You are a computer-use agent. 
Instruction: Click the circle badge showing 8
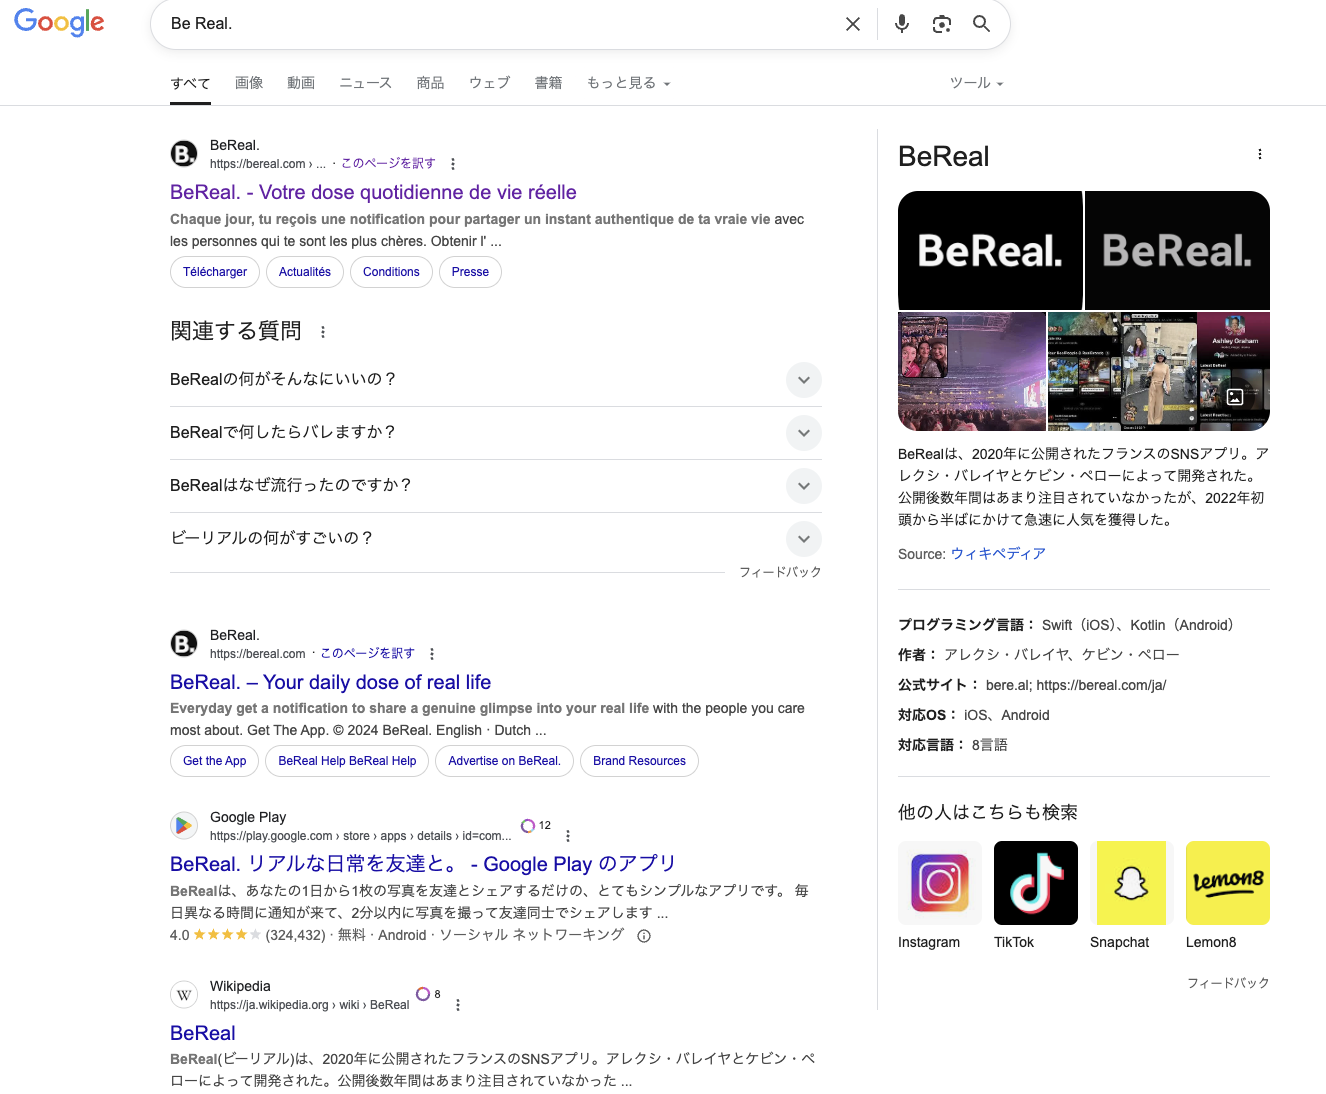tap(428, 994)
